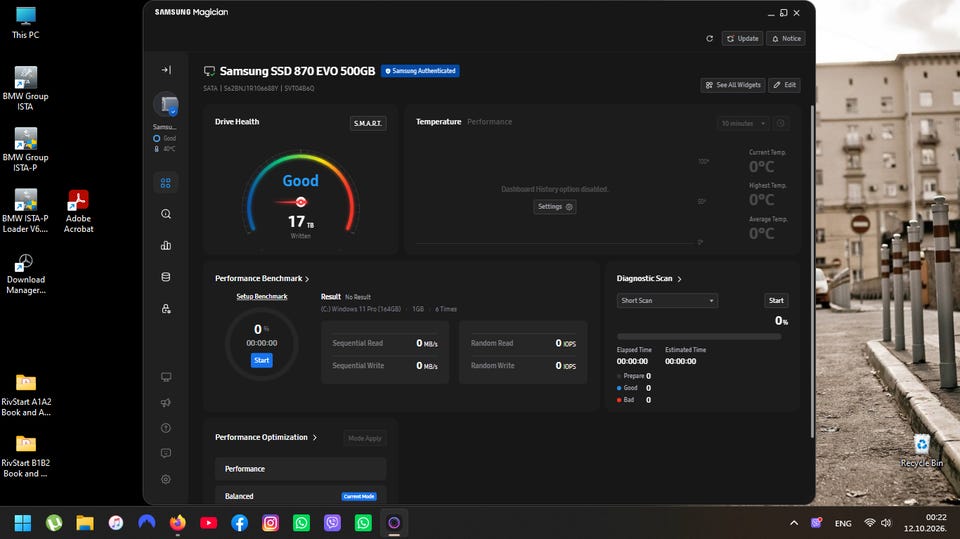Start the performance benchmark
960x539 pixels.
(261, 360)
